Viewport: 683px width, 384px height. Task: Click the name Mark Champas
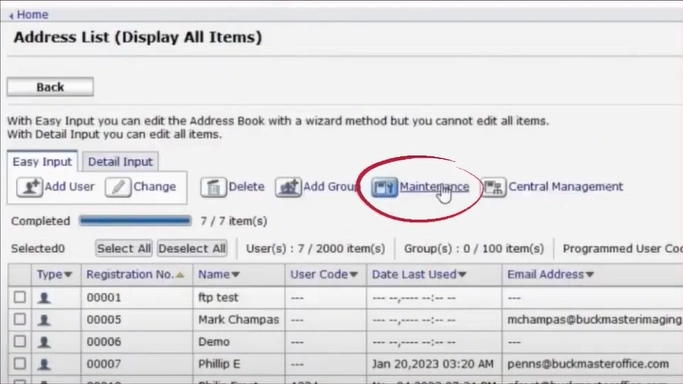238,320
